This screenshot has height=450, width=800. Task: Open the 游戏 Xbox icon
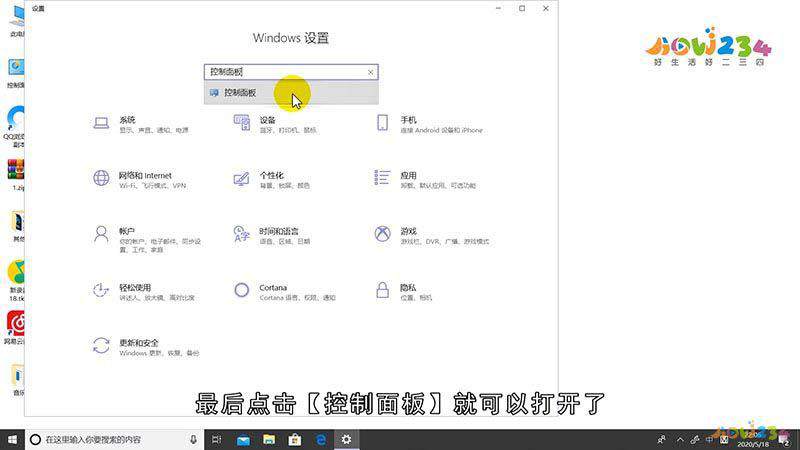[x=382, y=234]
